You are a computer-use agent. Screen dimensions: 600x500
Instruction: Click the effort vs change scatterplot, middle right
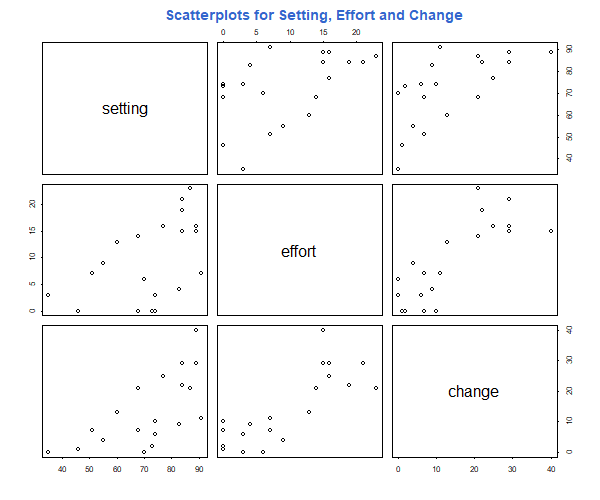click(475, 250)
